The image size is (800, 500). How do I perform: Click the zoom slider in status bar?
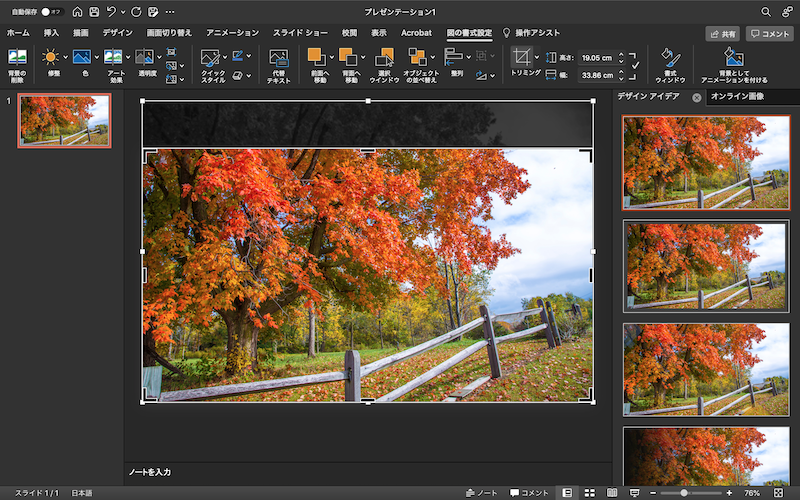(x=684, y=493)
